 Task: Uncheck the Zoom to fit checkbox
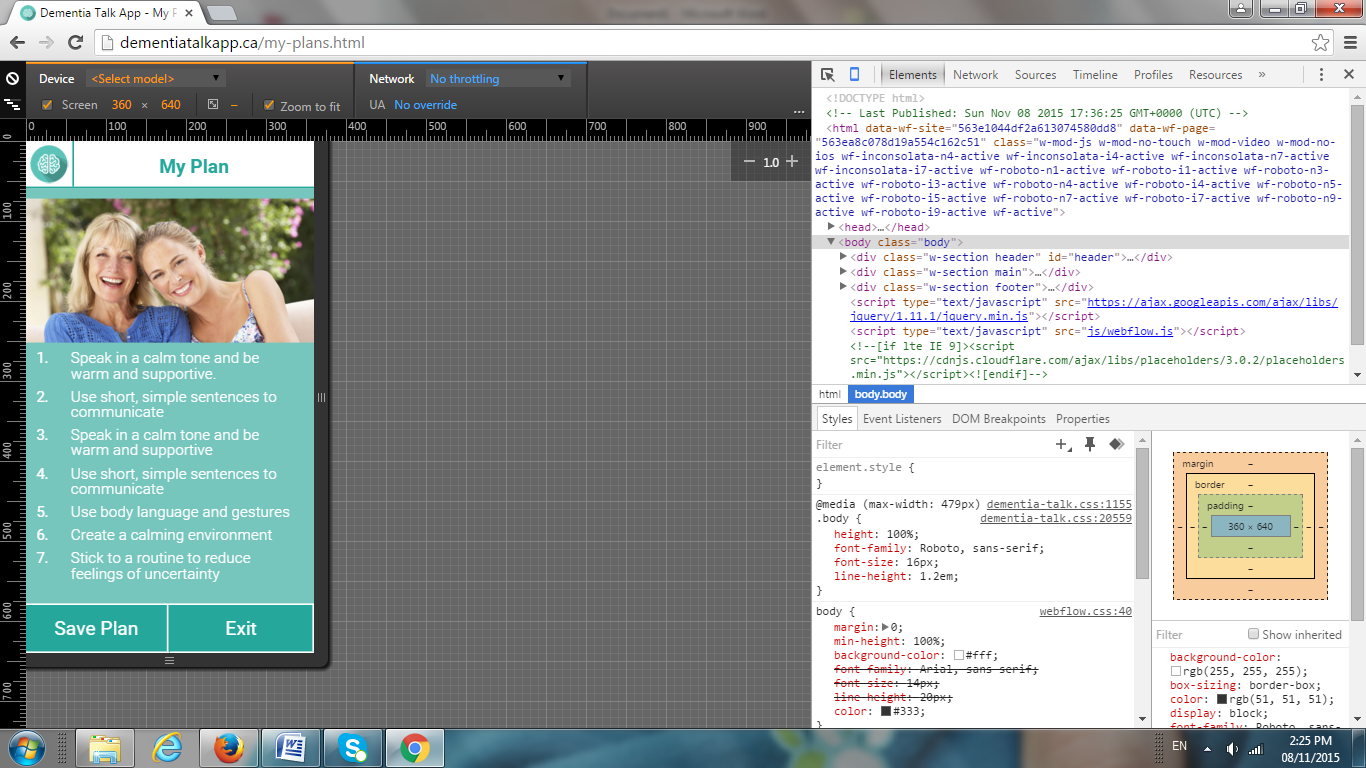click(269, 105)
